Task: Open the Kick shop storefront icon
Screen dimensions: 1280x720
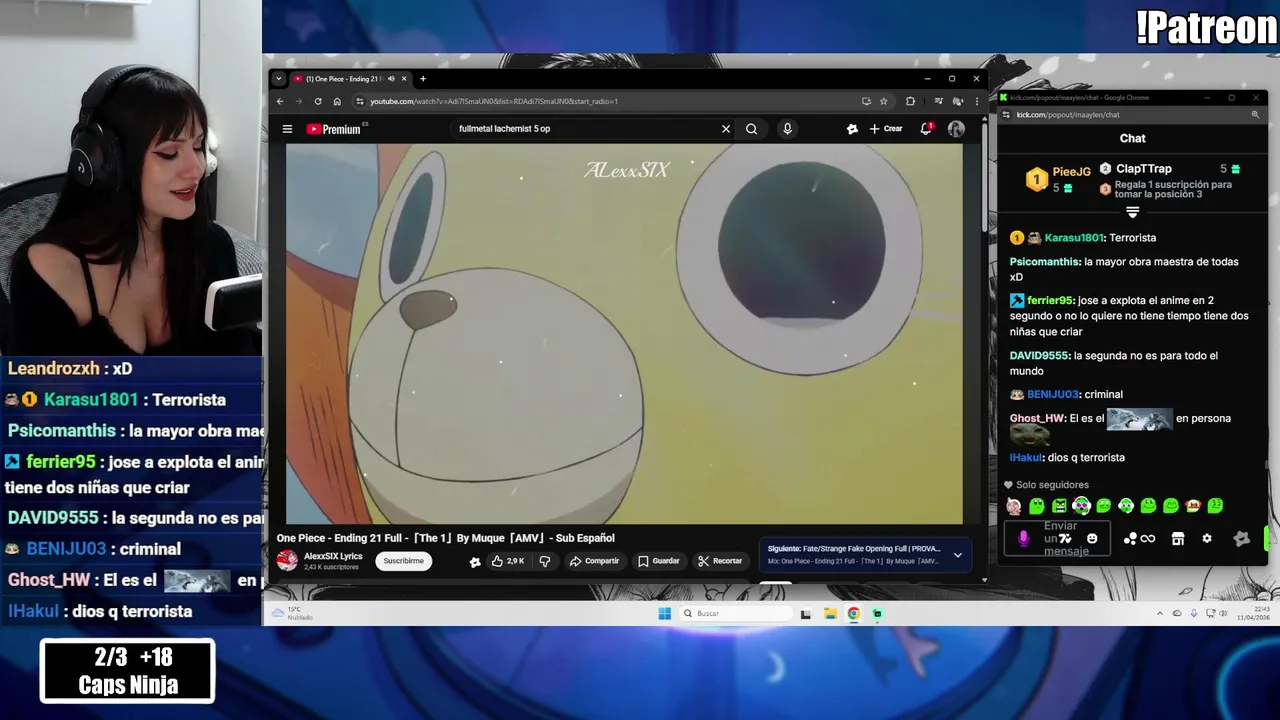Action: click(x=1178, y=538)
